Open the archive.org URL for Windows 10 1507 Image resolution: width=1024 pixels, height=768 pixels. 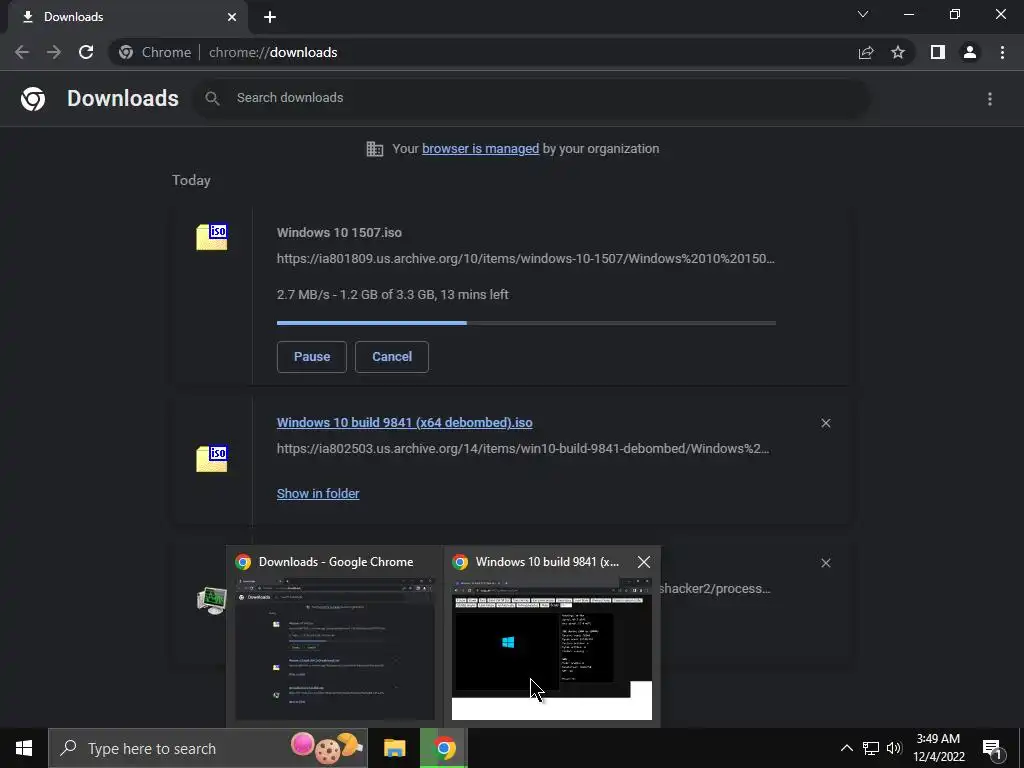[x=526, y=259]
